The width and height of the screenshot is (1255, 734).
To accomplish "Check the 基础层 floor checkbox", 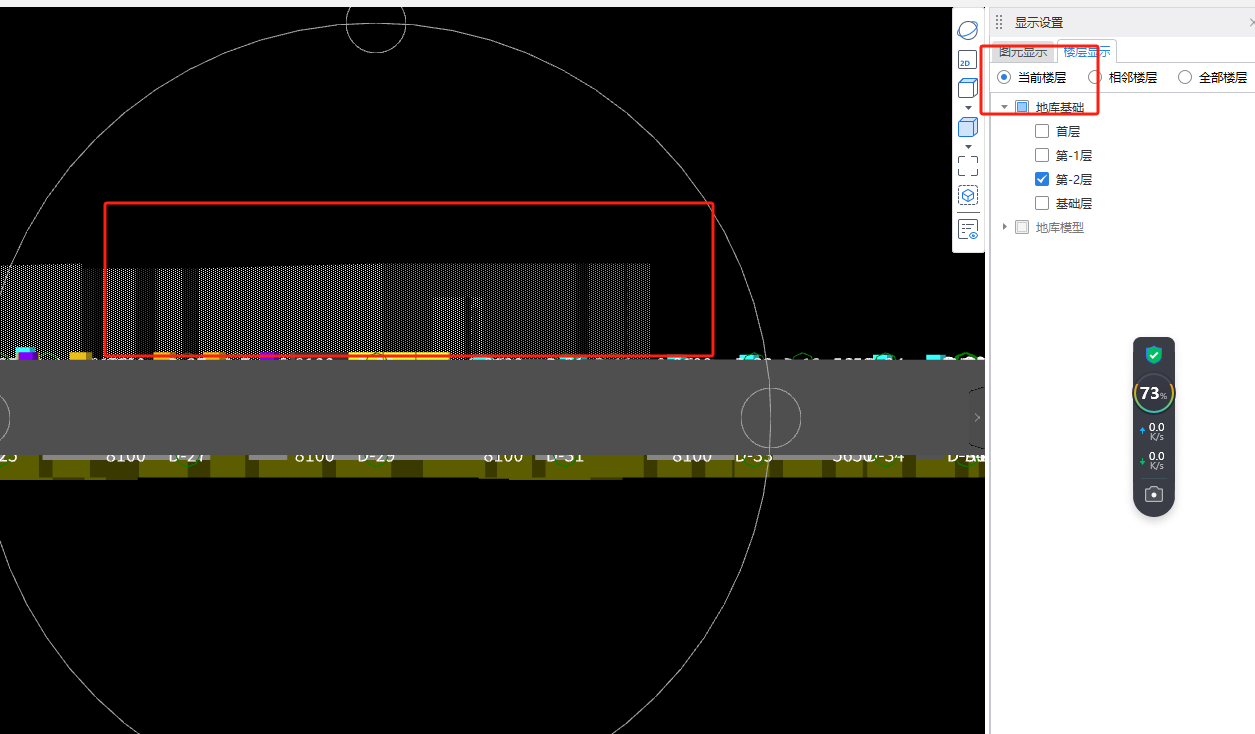I will [x=1042, y=203].
